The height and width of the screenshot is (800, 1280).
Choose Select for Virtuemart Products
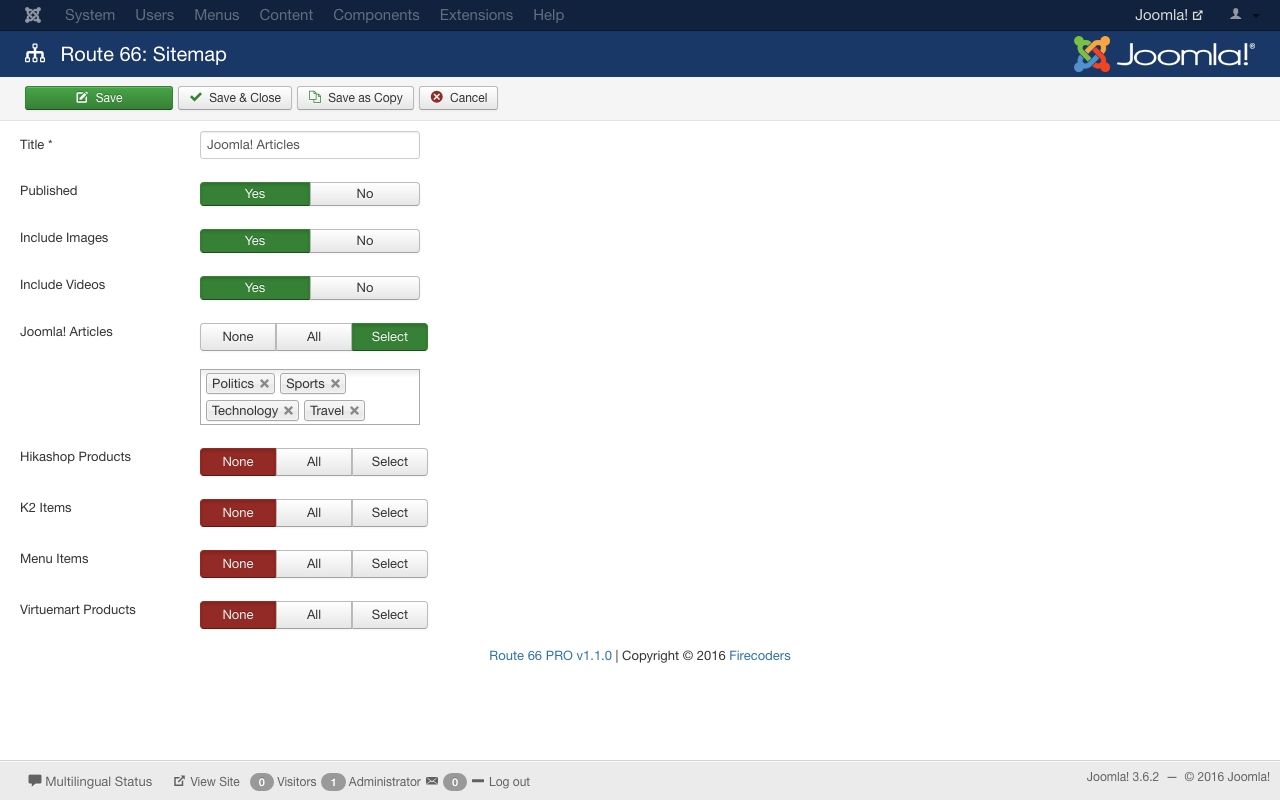click(390, 615)
